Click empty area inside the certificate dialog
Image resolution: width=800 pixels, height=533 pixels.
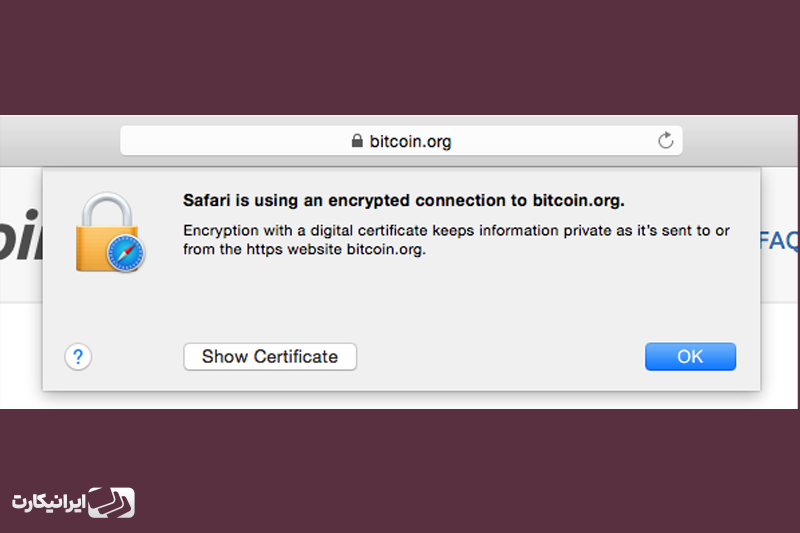459,301
